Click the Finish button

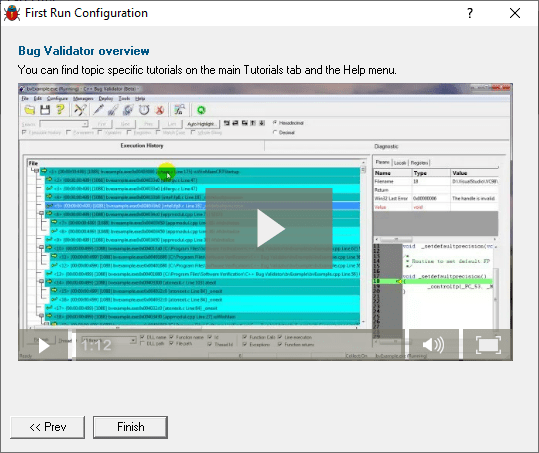[x=130, y=427]
